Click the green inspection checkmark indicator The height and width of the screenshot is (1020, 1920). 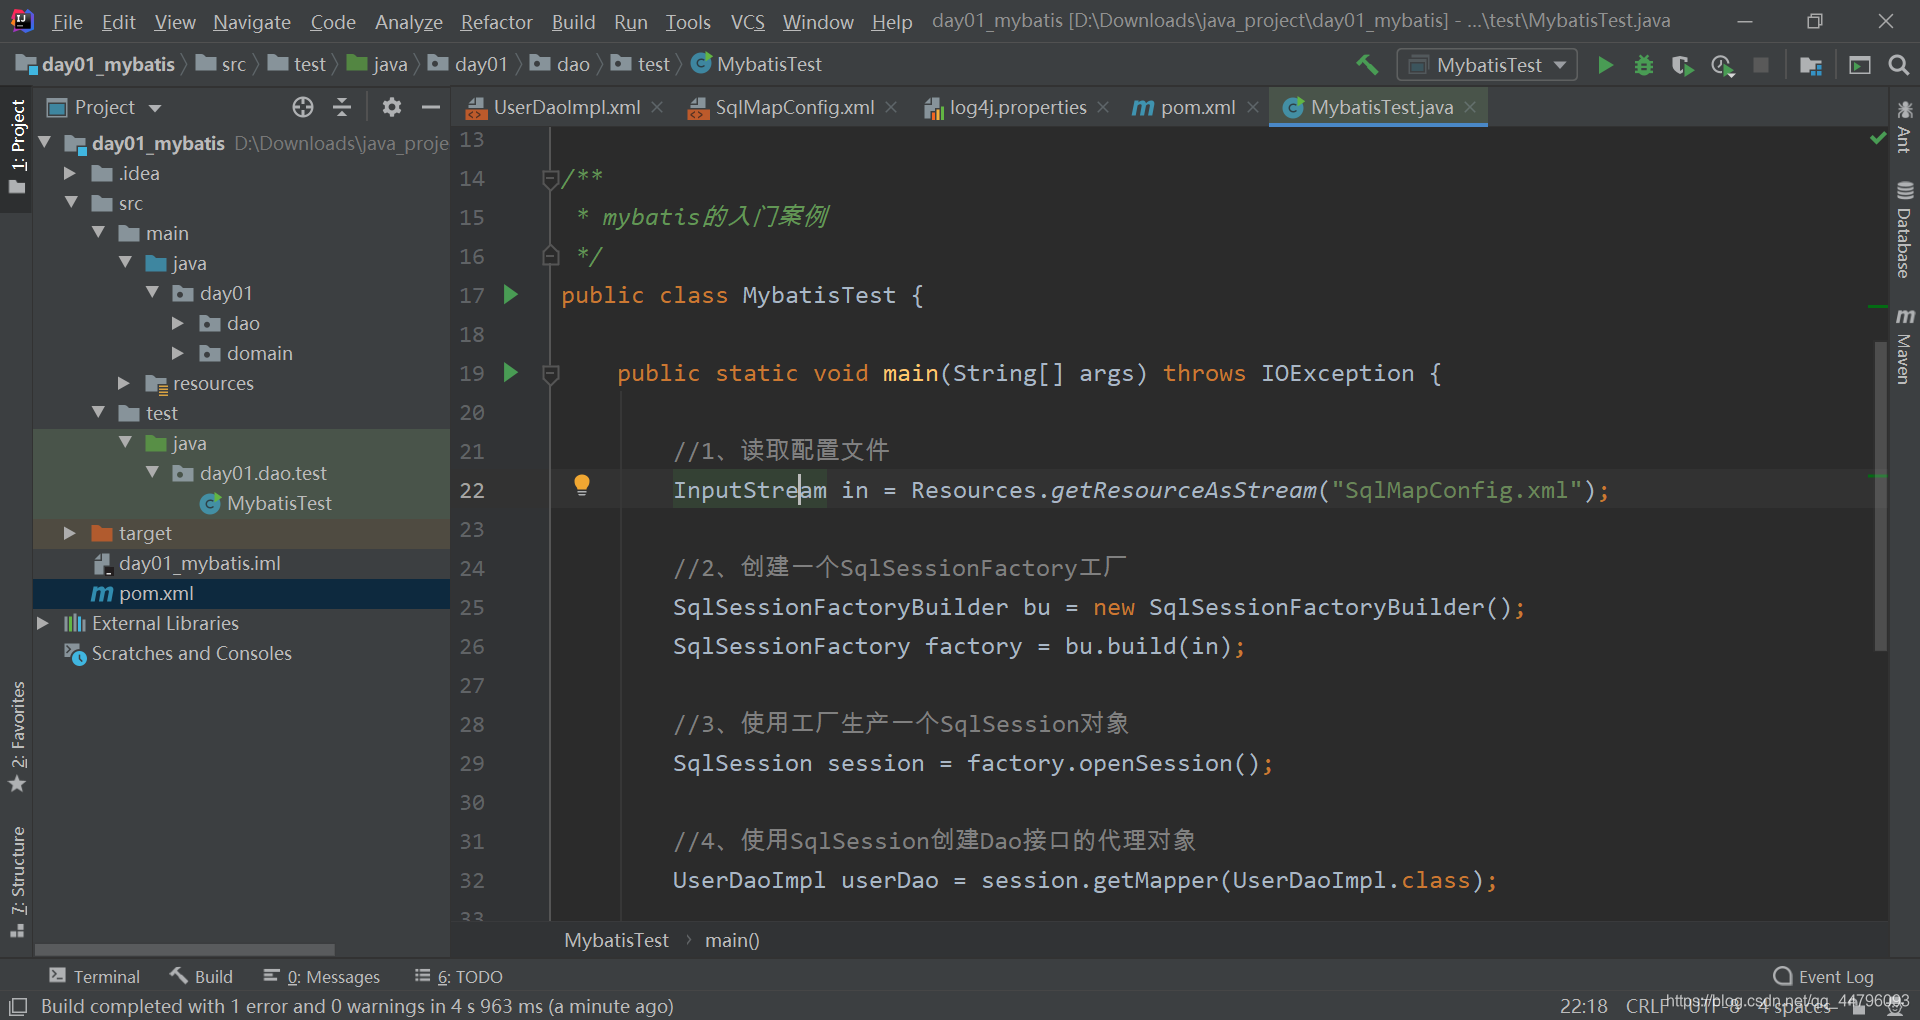pyautogui.click(x=1878, y=138)
